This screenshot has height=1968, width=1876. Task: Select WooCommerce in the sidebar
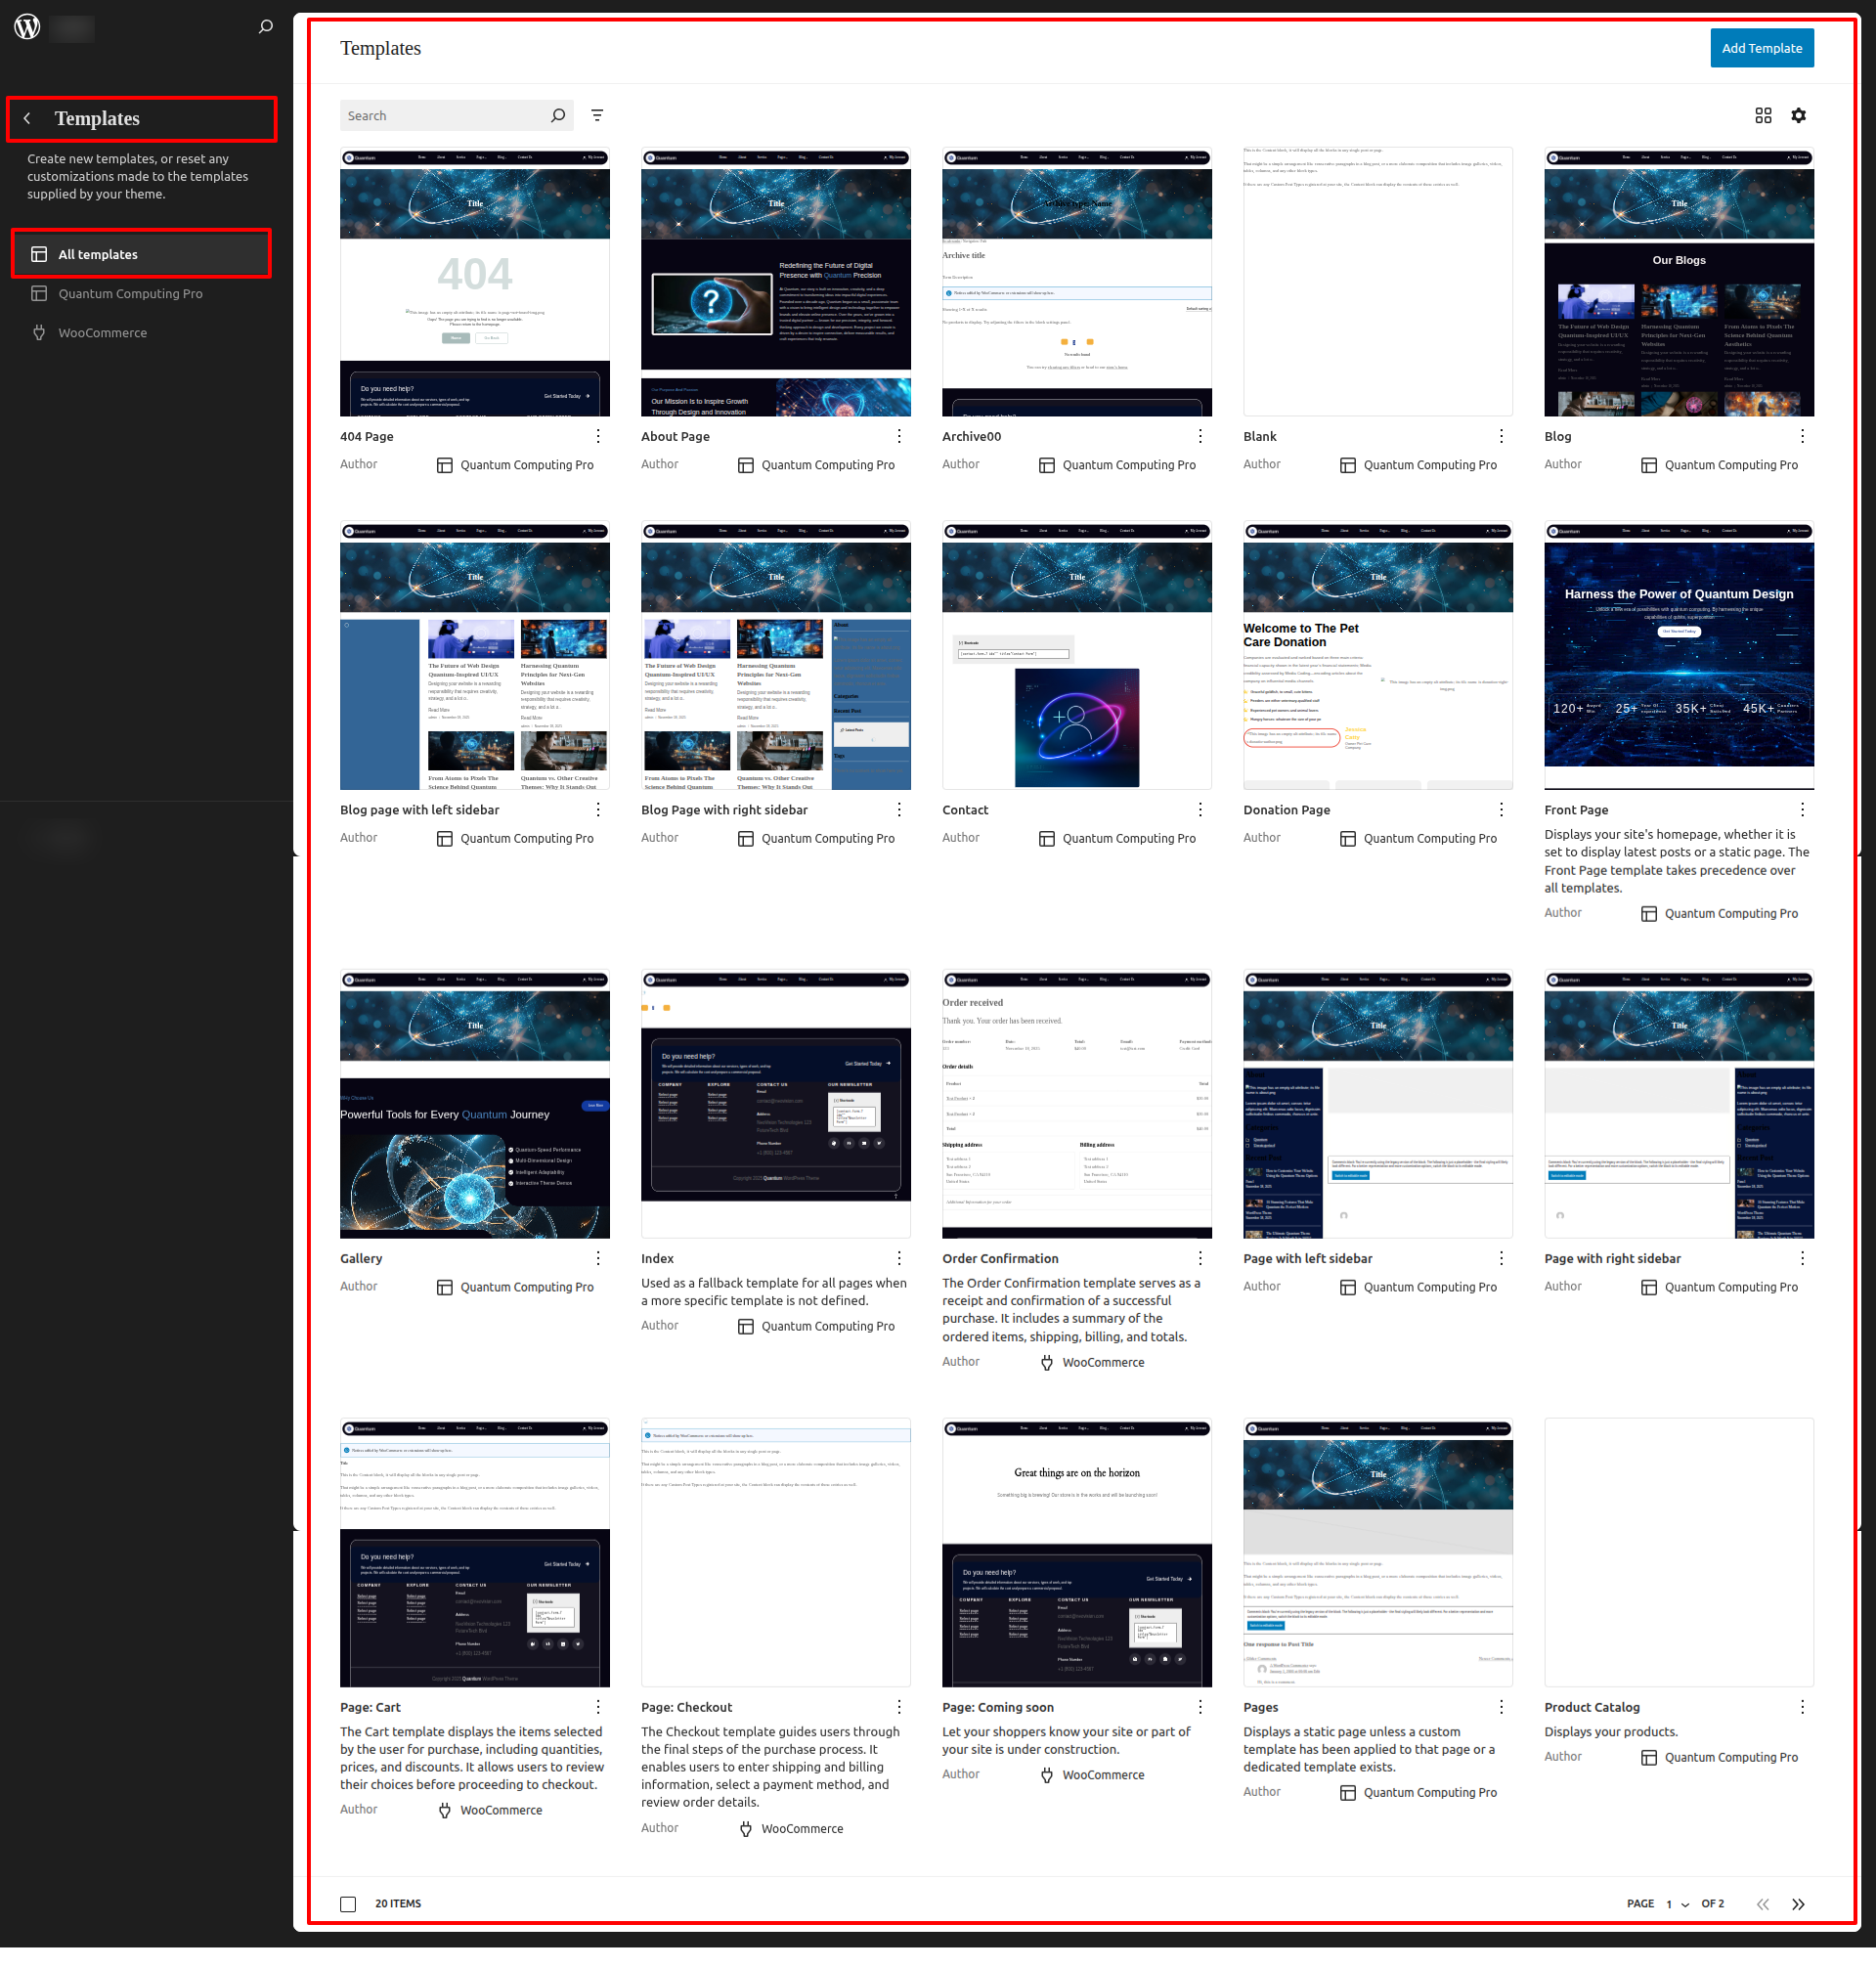[102, 333]
